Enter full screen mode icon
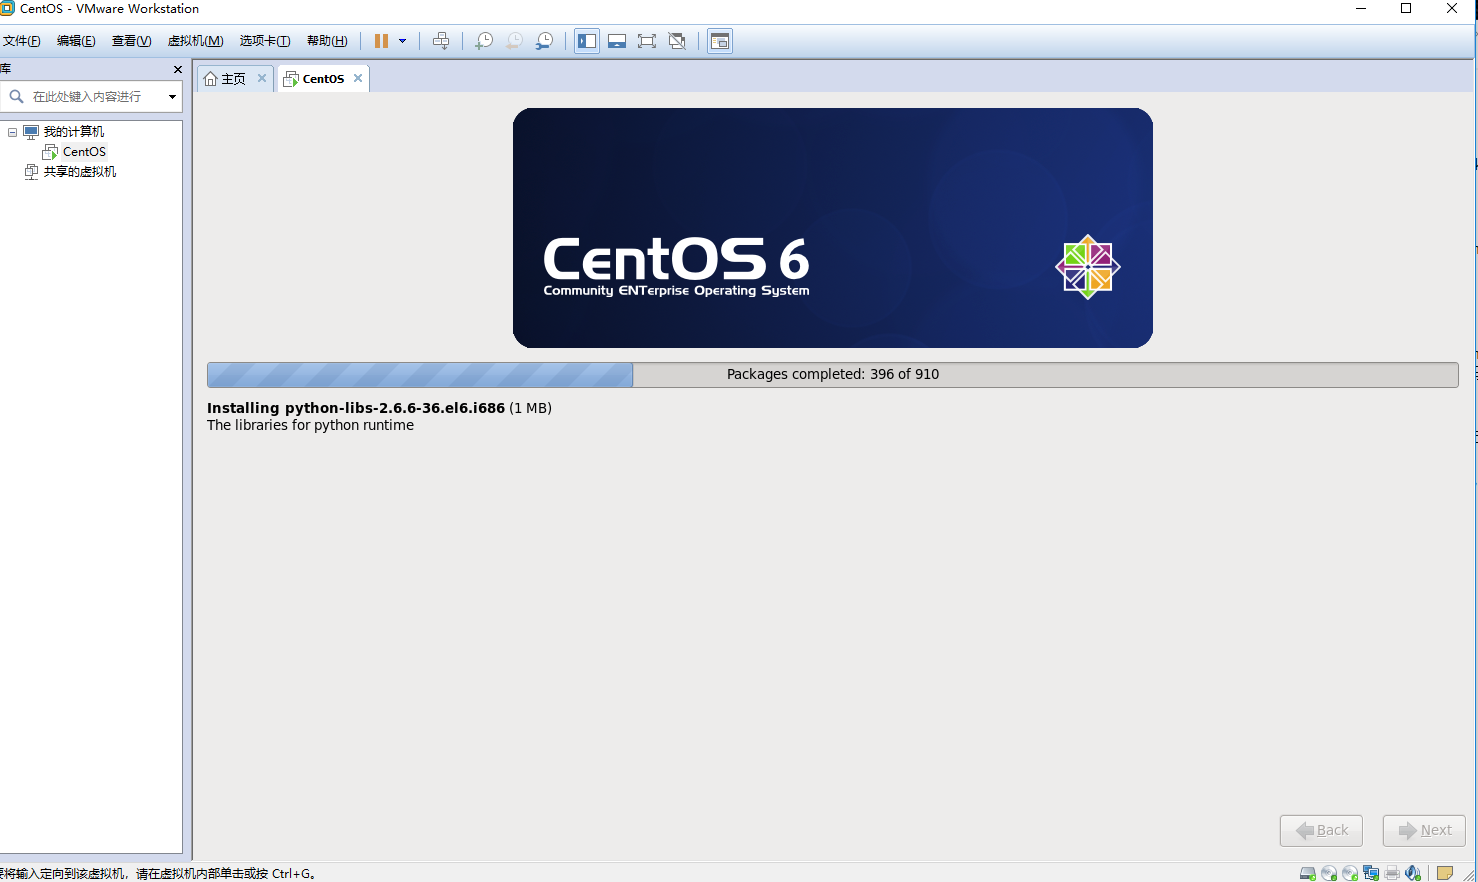Image resolution: width=1478 pixels, height=882 pixels. pyautogui.click(x=647, y=41)
